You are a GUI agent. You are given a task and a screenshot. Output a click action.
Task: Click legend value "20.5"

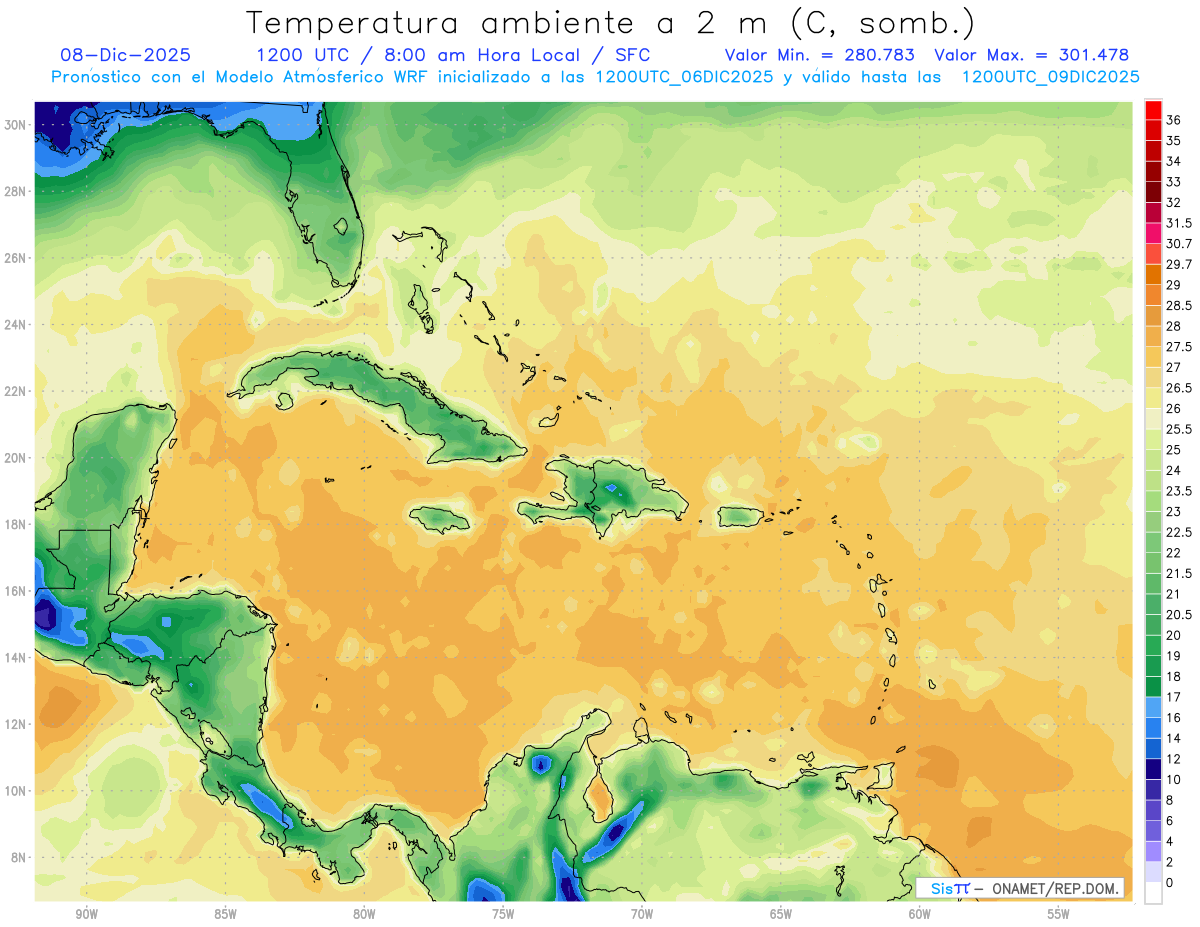click(x=1179, y=614)
